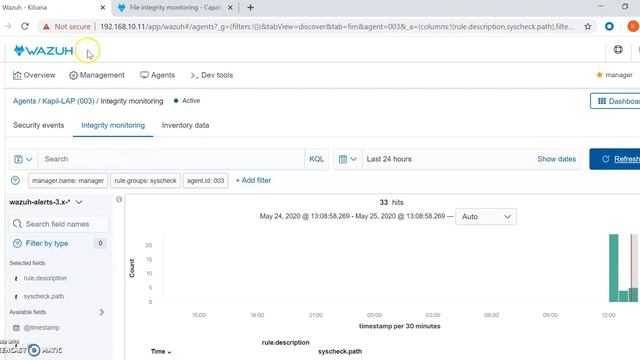The height and width of the screenshot is (360, 640).
Task: Select the Integrity monitoring tab
Action: pyautogui.click(x=113, y=125)
